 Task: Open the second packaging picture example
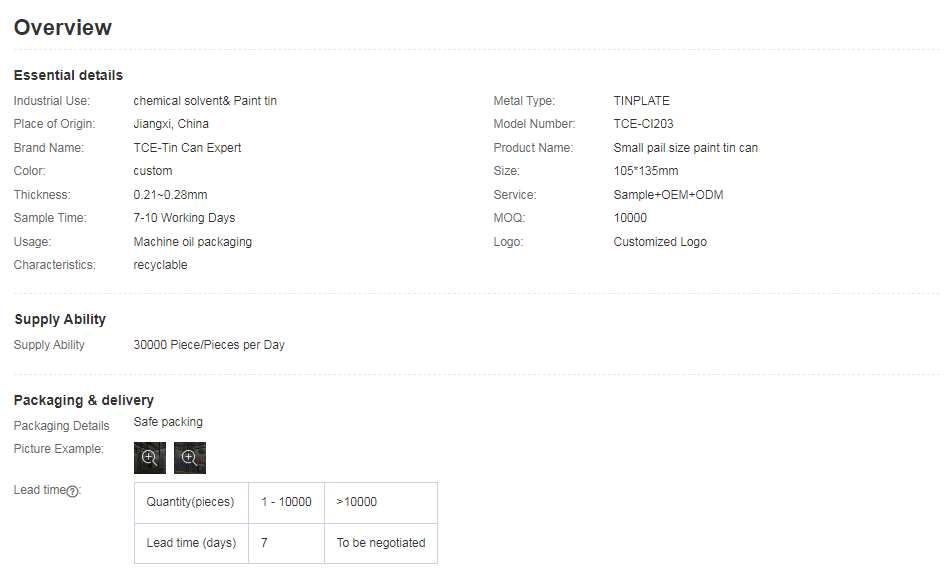[x=189, y=457]
